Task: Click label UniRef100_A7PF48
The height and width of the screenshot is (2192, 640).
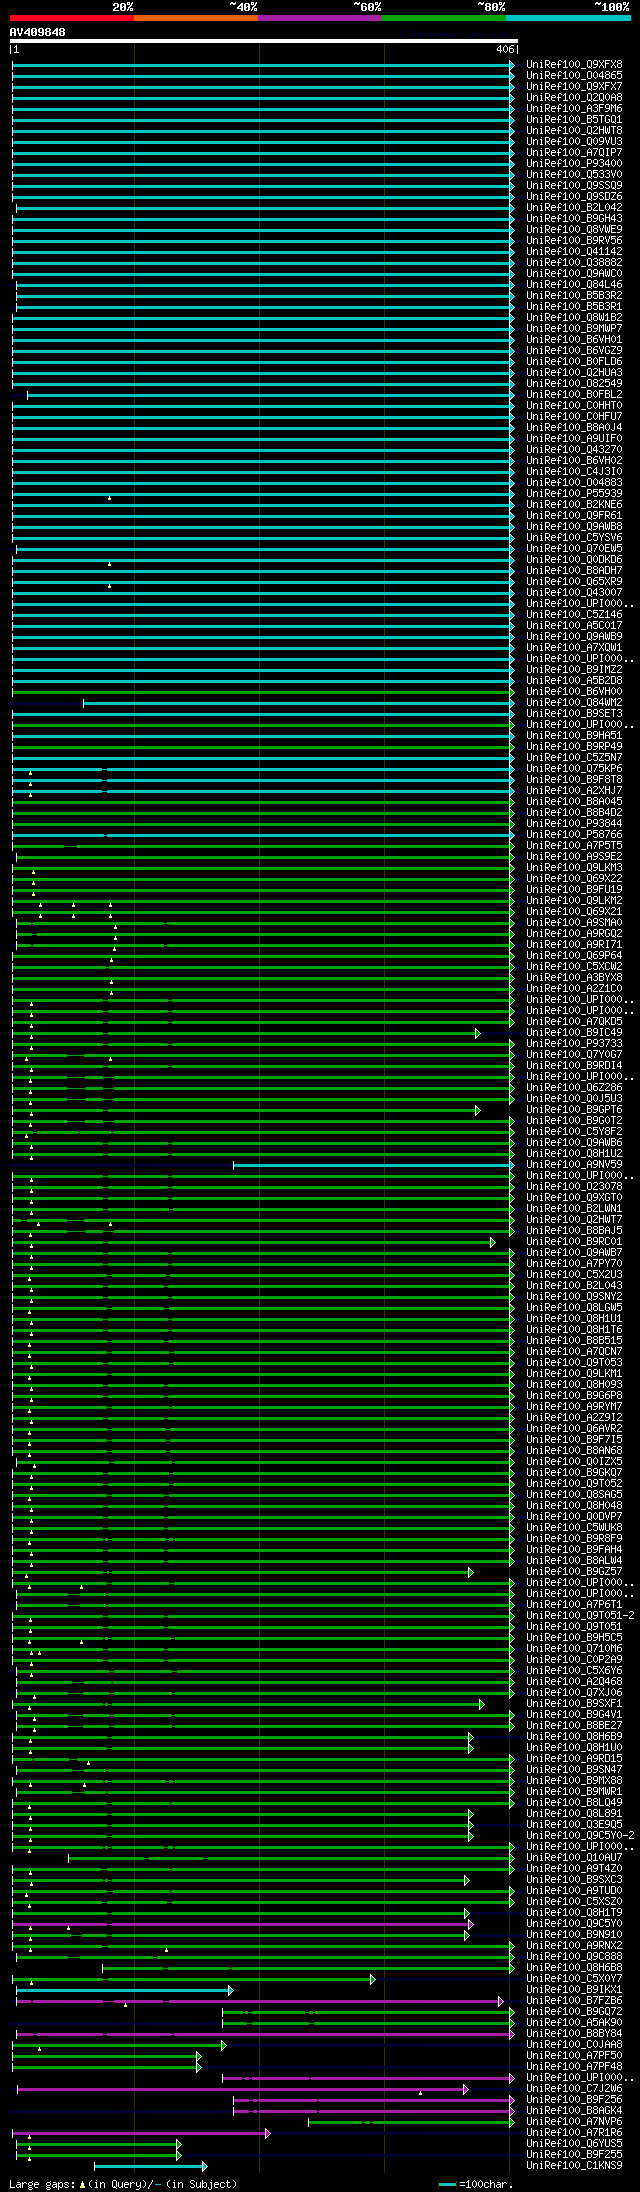Action: pyautogui.click(x=574, y=2066)
